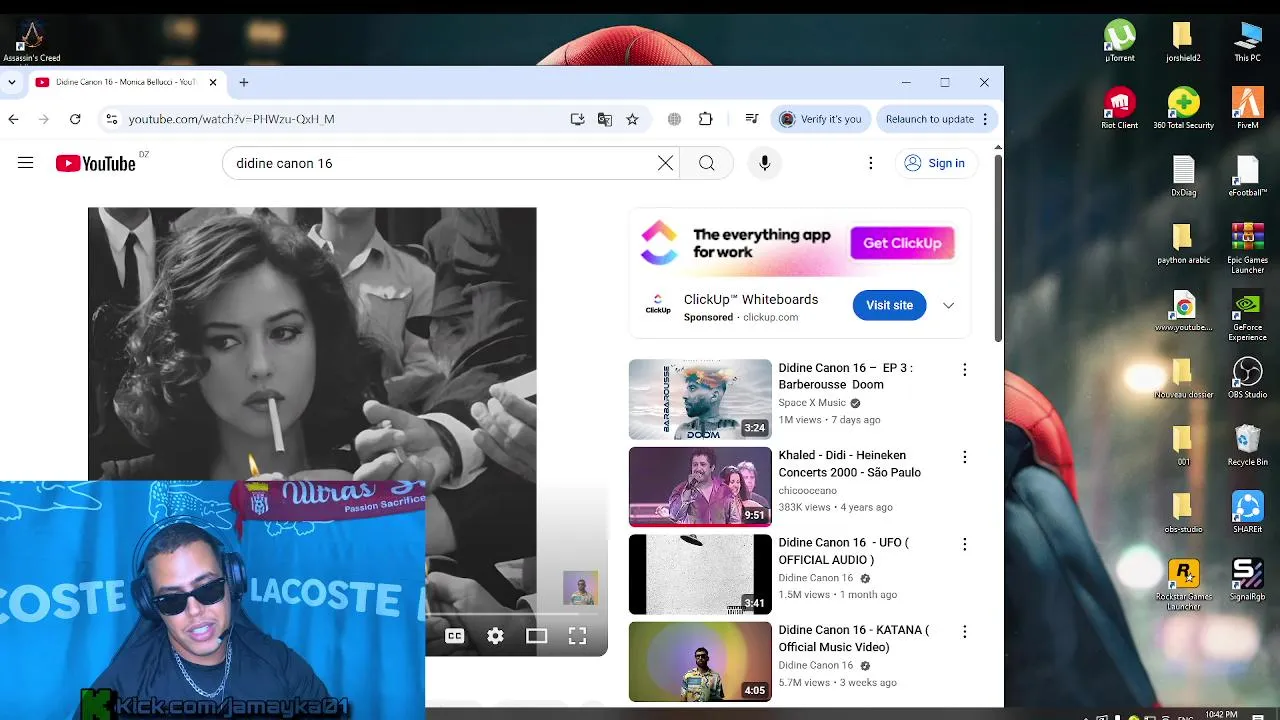Click the Get ClickUp banner button
The width and height of the screenshot is (1280, 720).
coord(902,243)
